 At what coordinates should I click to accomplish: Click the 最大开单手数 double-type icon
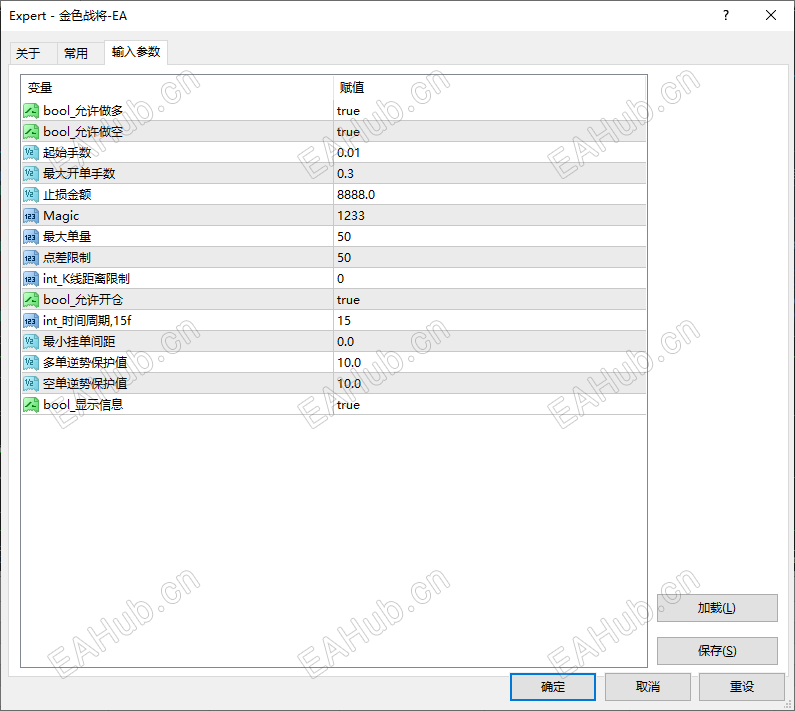tap(31, 174)
